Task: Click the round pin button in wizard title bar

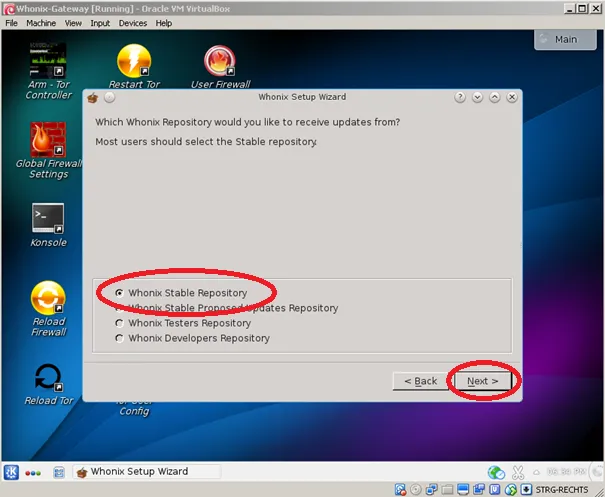Action: 110,97
